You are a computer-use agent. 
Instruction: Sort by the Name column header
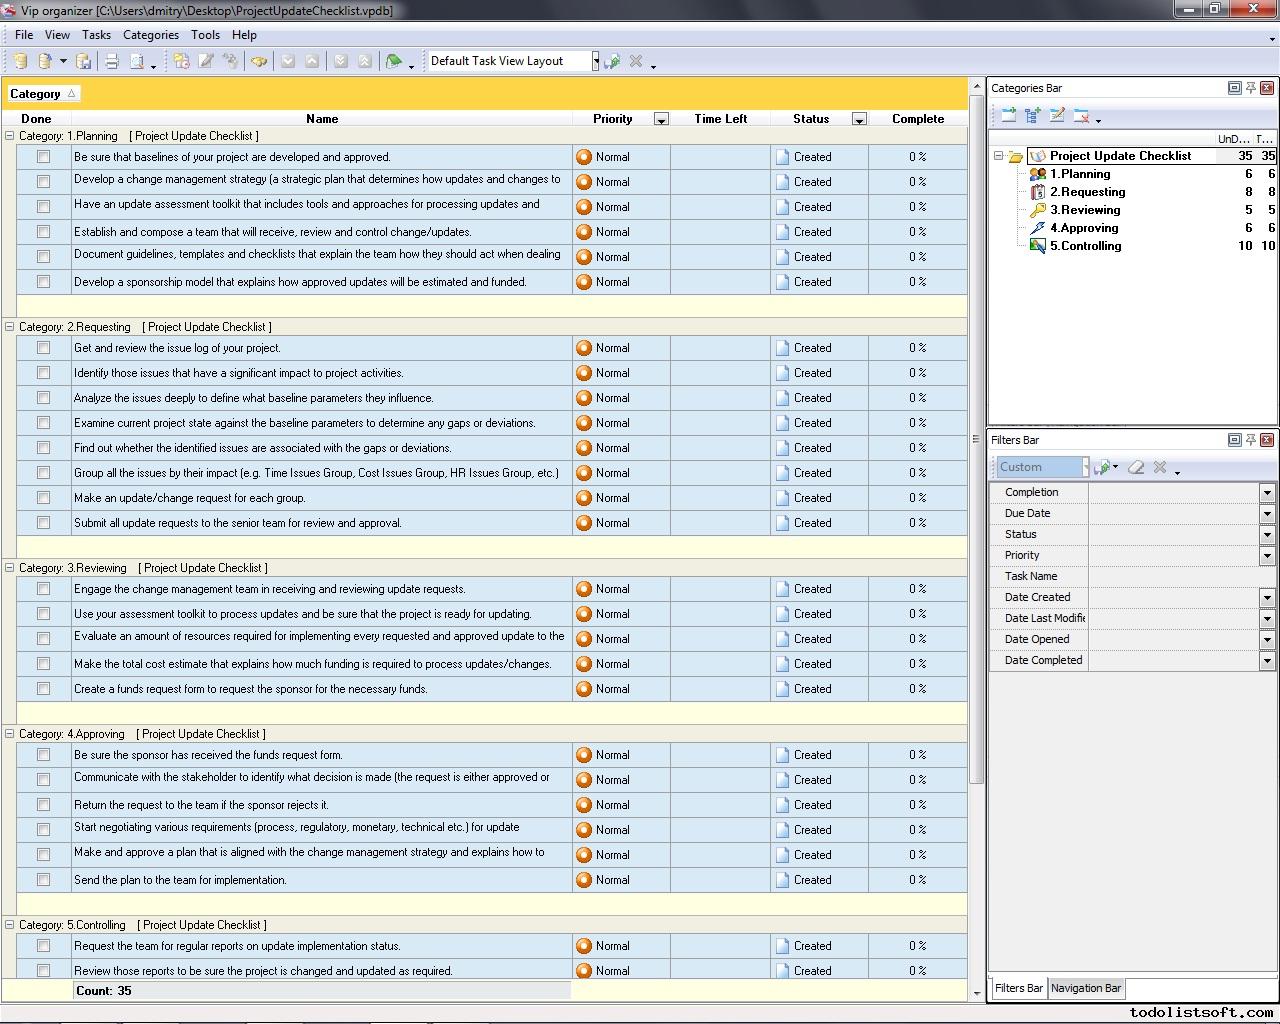321,119
